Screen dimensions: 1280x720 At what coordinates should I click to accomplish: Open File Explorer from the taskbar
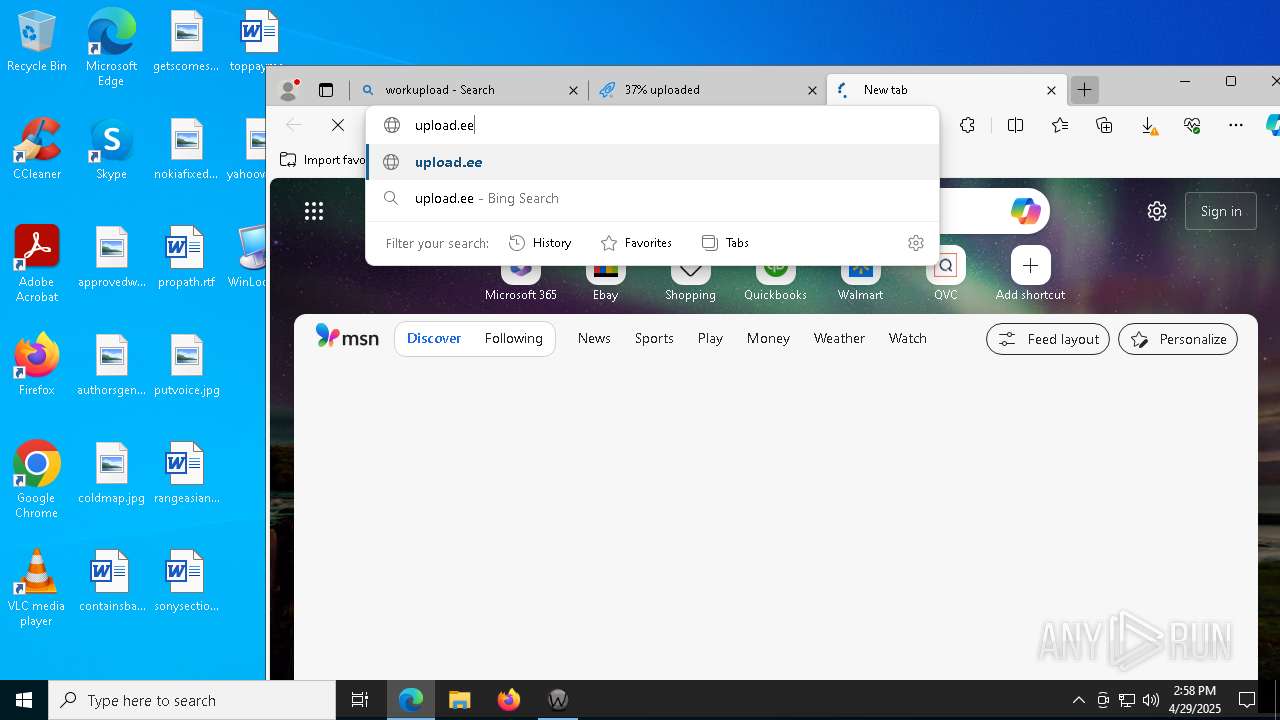tap(459, 700)
